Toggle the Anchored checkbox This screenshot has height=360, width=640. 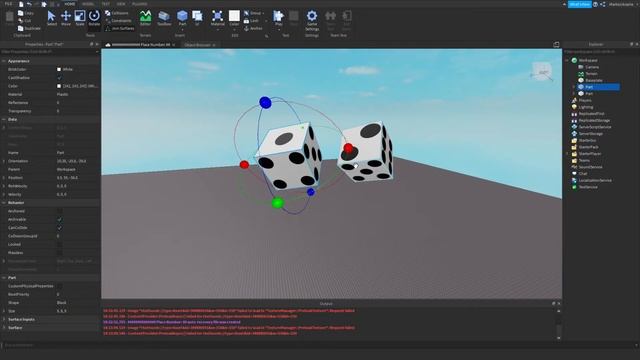[x=60, y=211]
